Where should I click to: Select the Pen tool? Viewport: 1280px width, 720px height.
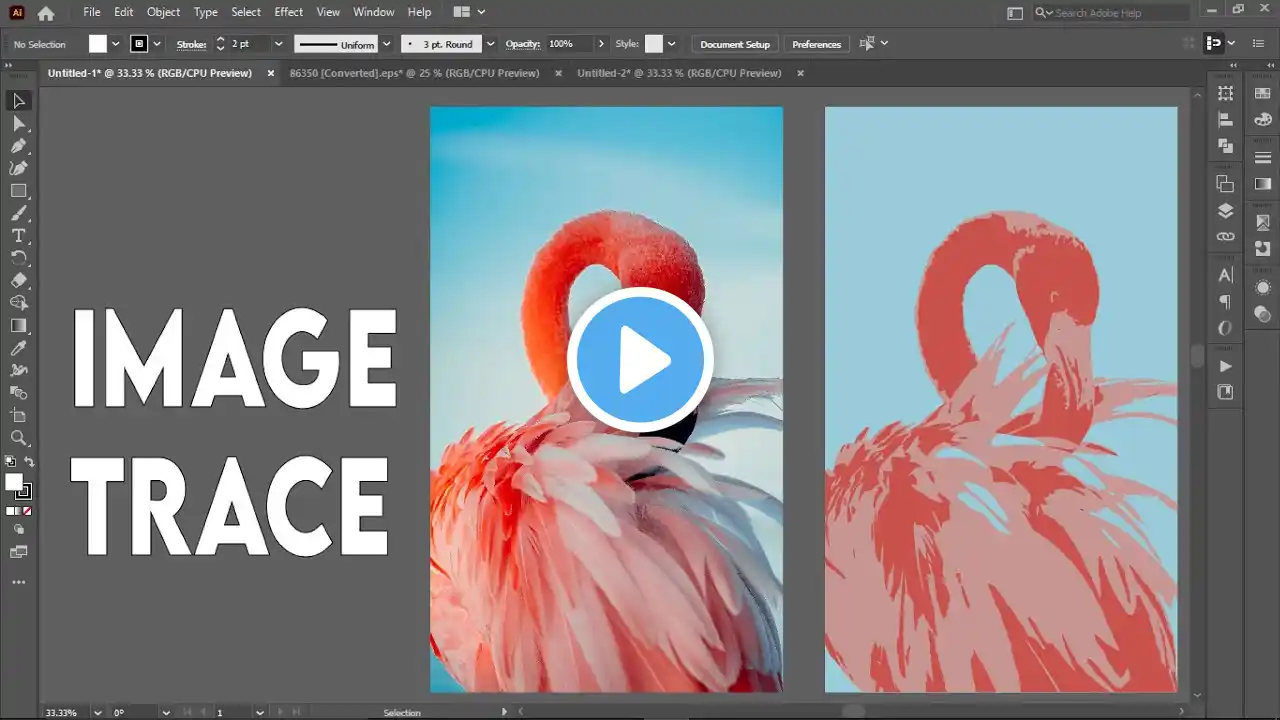18,146
